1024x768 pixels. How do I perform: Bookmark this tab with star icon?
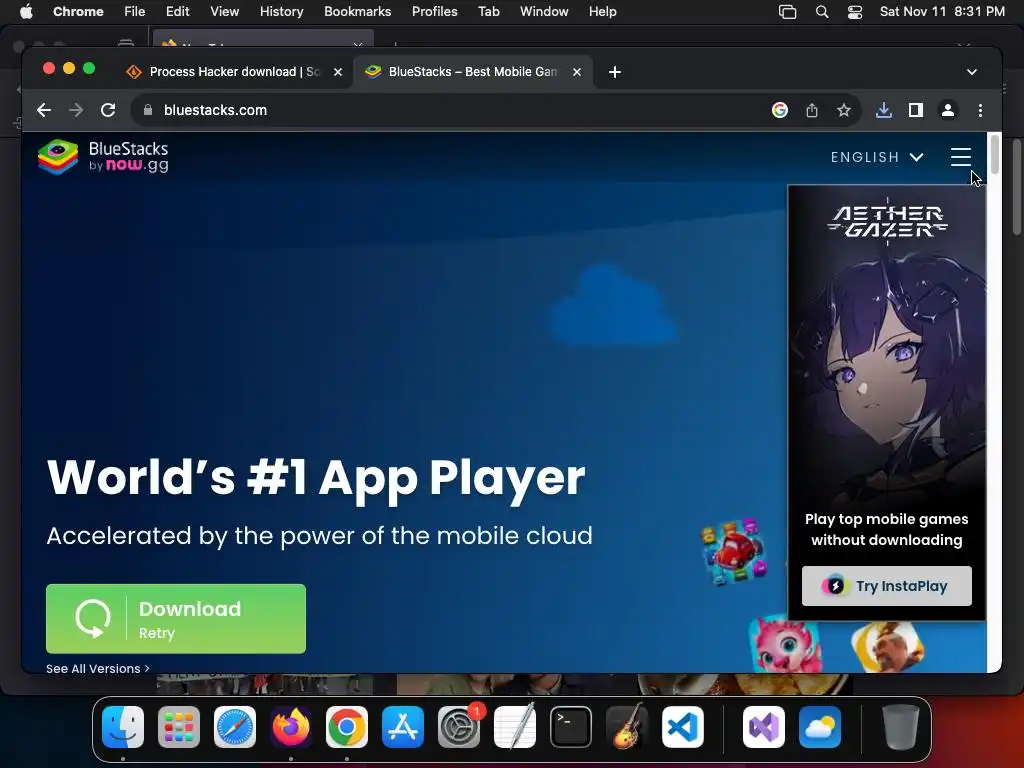[x=844, y=110]
